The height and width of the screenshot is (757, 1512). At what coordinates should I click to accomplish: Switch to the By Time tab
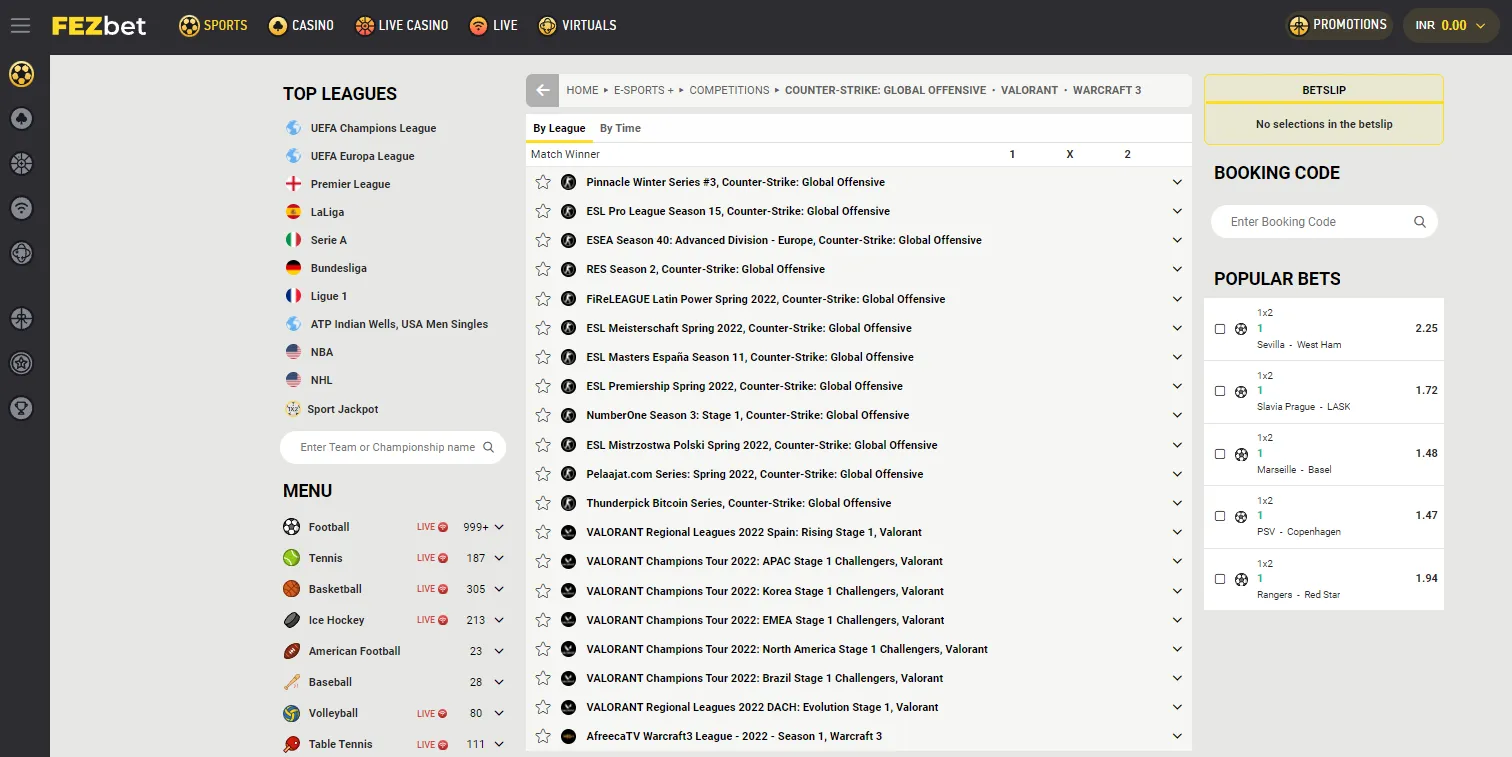point(620,128)
